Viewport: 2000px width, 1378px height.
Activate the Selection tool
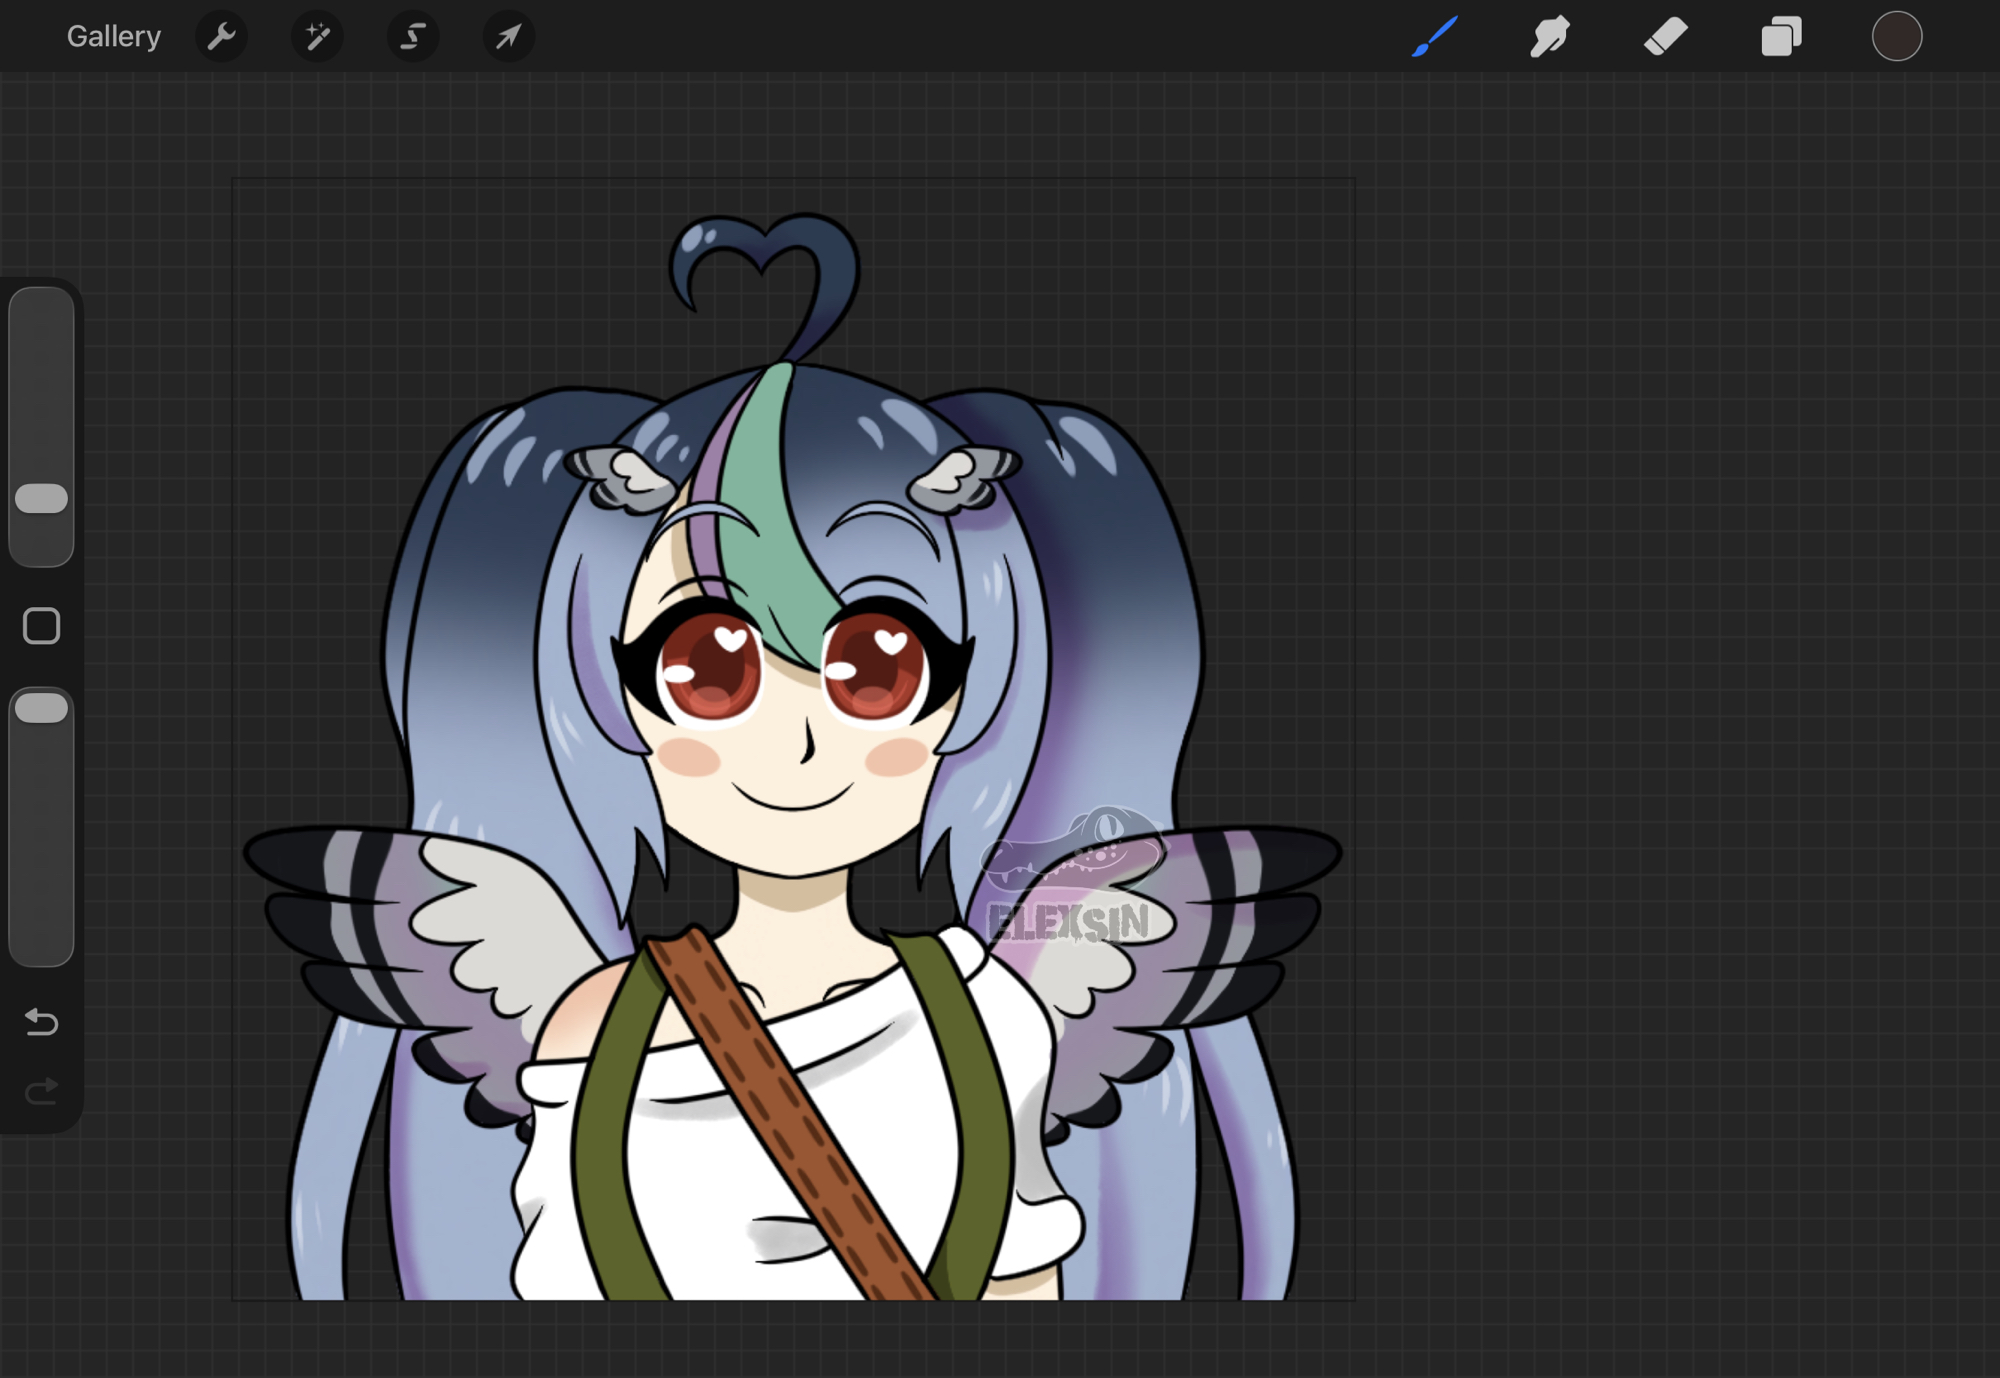click(413, 37)
